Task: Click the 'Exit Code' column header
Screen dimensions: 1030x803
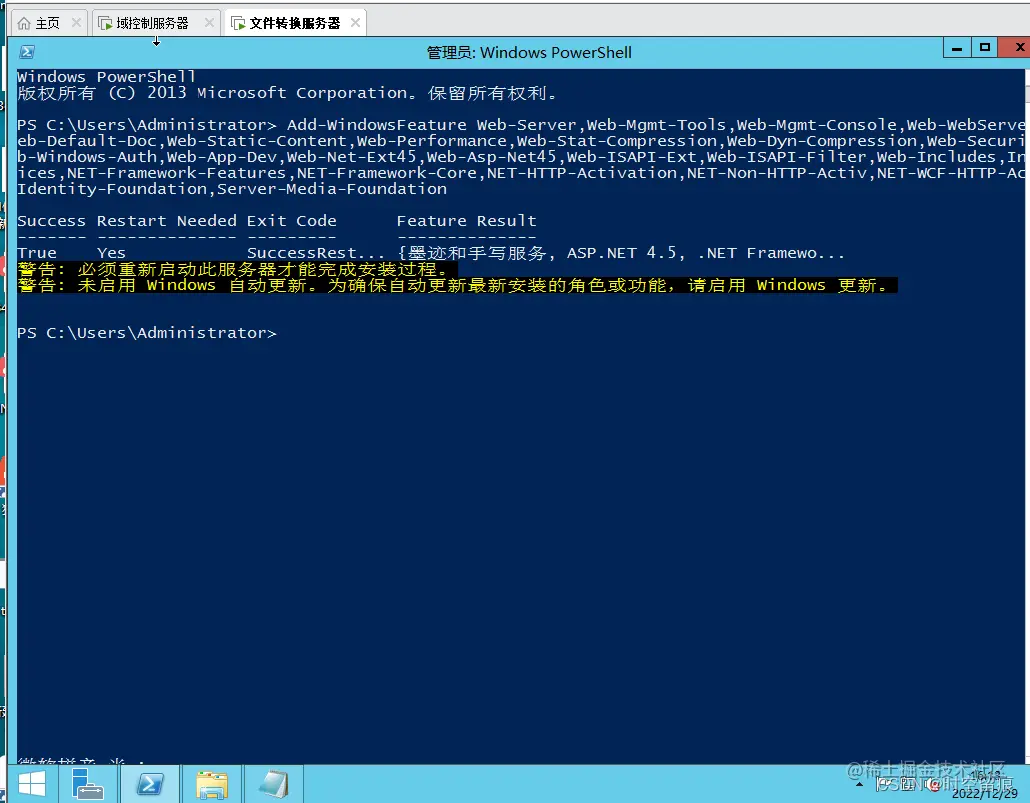Action: 292,221
